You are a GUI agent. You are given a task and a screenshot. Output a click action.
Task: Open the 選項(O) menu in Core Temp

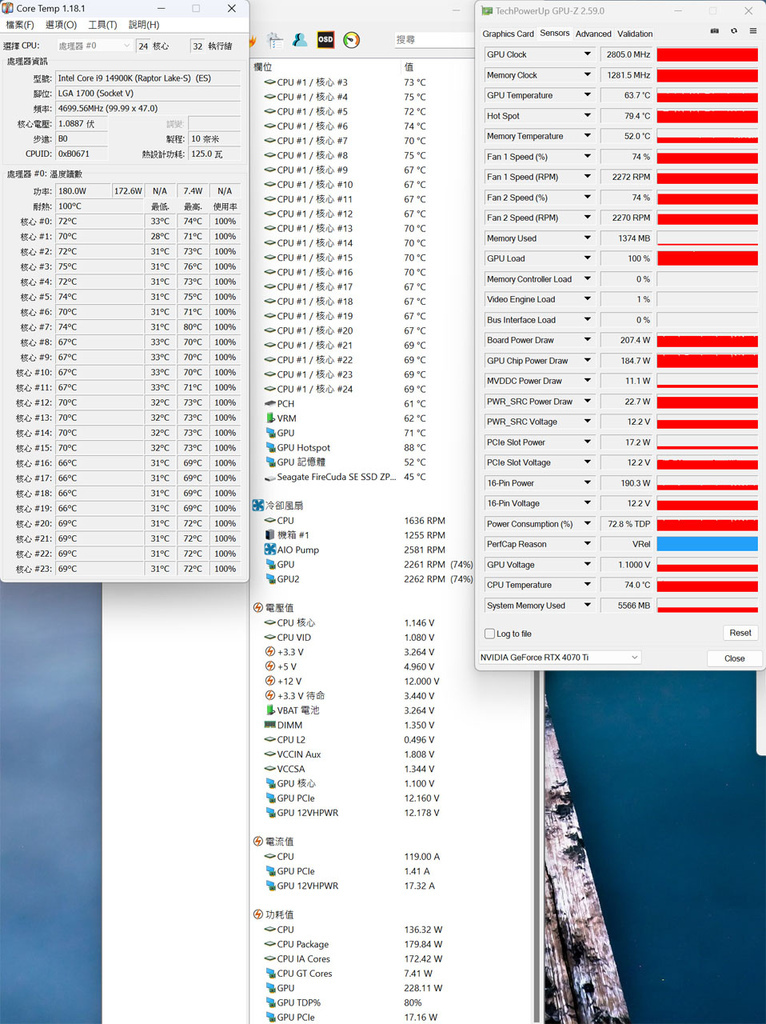[x=61, y=25]
